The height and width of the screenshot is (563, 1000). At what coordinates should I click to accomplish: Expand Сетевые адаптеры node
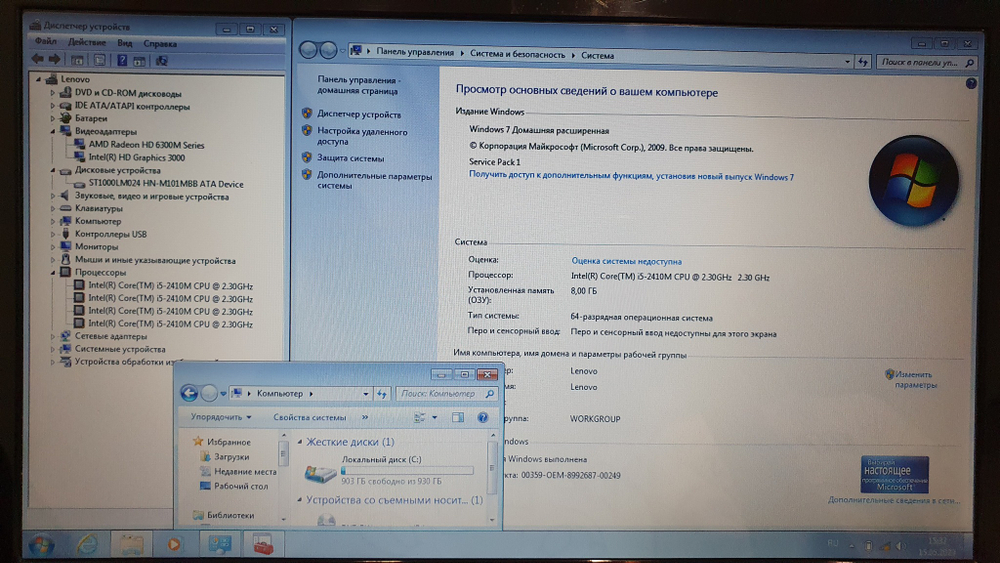53,336
